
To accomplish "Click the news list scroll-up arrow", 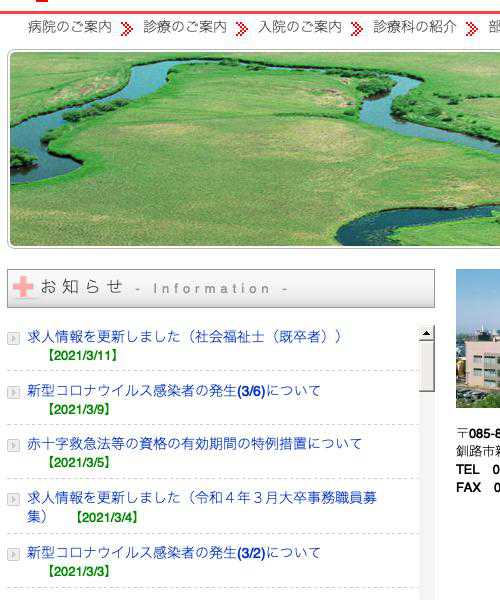I will pyautogui.click(x=427, y=333).
